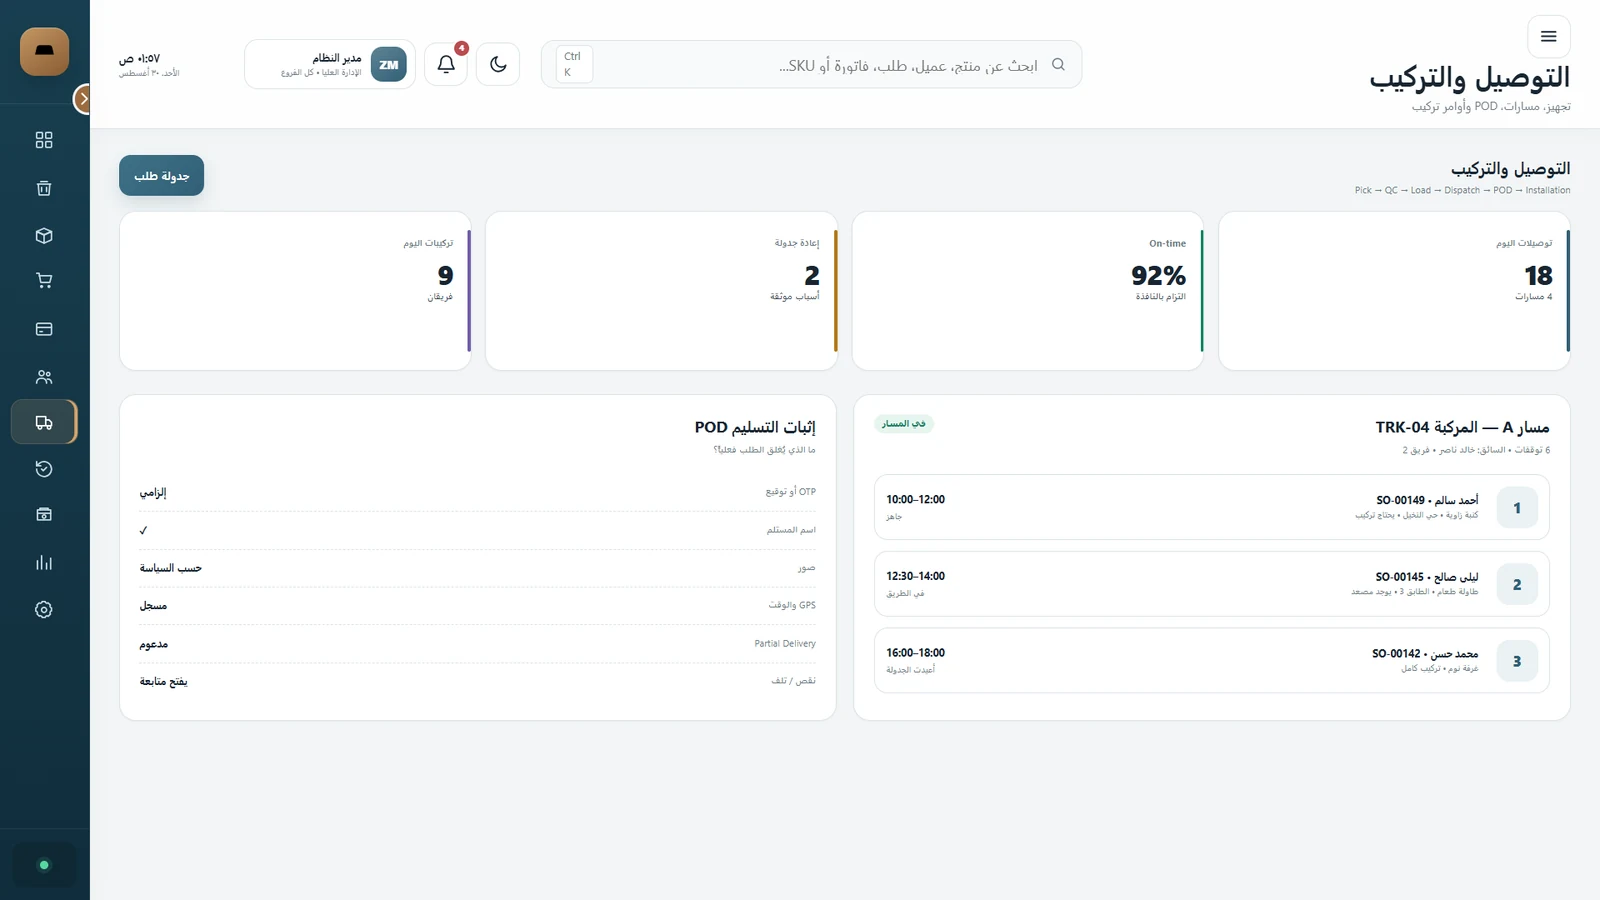The height and width of the screenshot is (900, 1600).
Task: Open the bar chart reports icon in sidebar
Action: pos(44,562)
